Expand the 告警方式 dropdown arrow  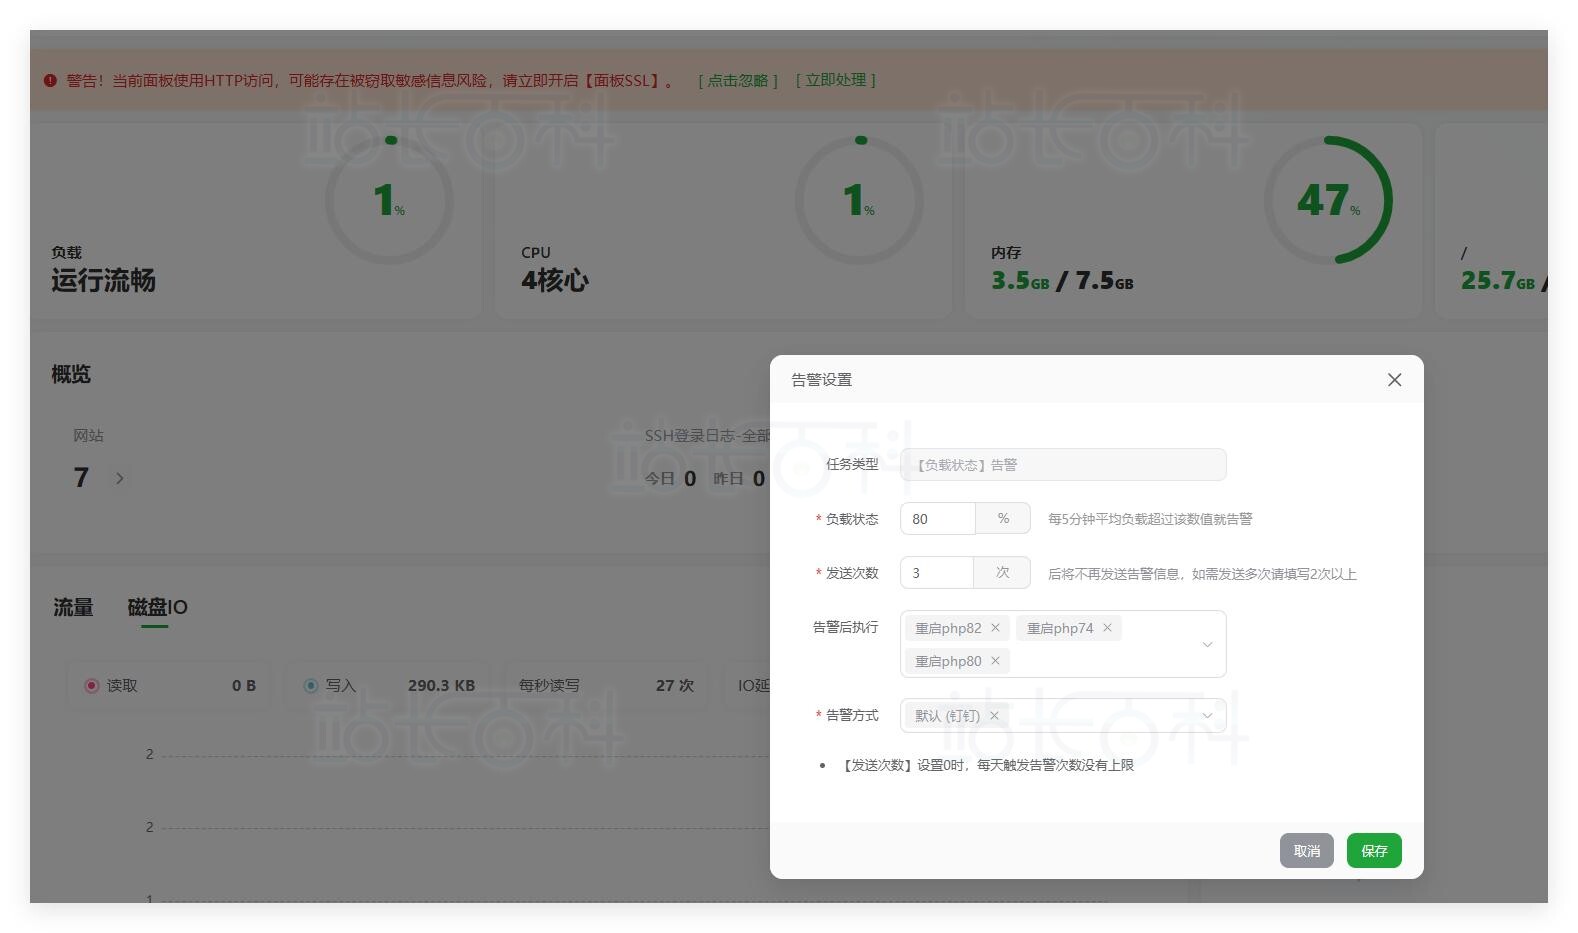coord(1207,716)
